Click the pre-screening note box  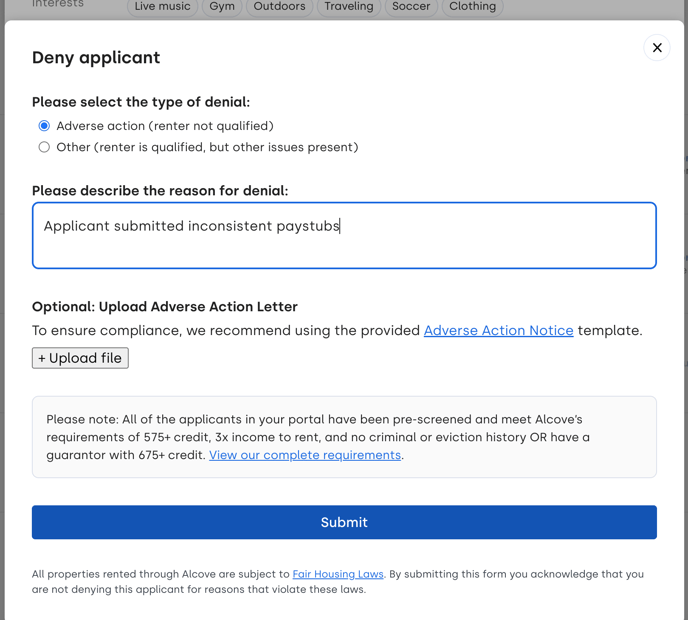[344, 437]
